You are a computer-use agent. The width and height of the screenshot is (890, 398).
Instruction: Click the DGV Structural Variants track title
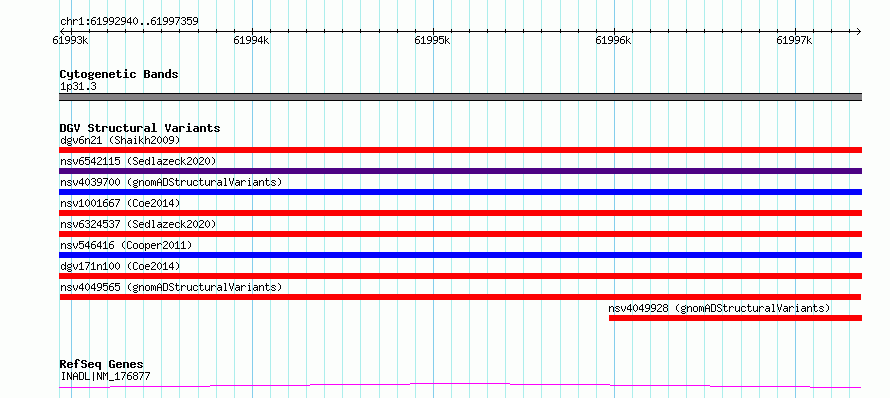(140, 128)
